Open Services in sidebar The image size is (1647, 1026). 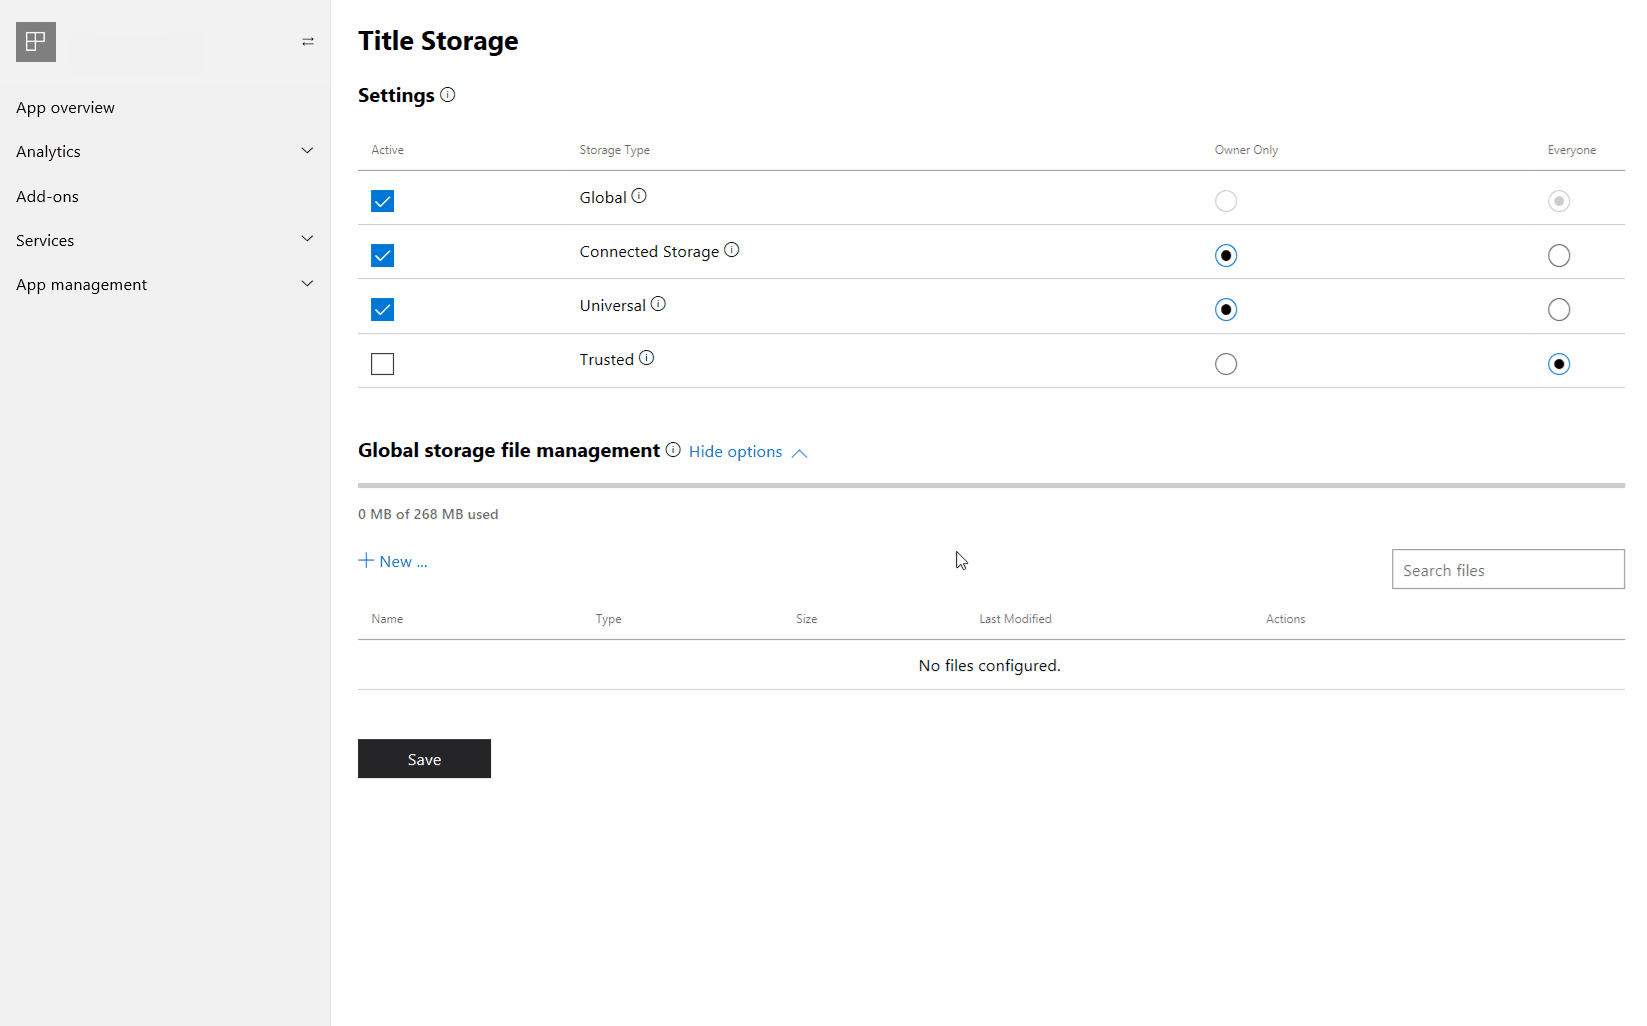tap(45, 241)
